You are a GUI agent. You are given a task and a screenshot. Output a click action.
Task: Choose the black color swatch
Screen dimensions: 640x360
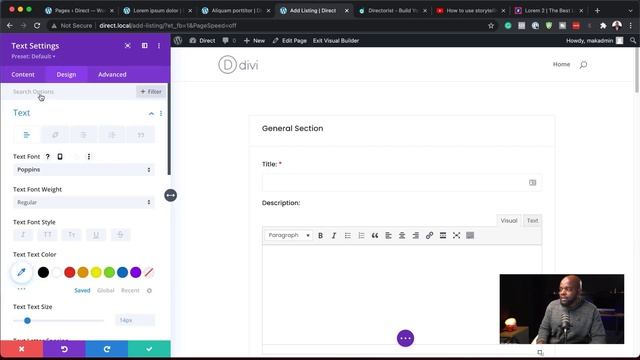pos(43,272)
